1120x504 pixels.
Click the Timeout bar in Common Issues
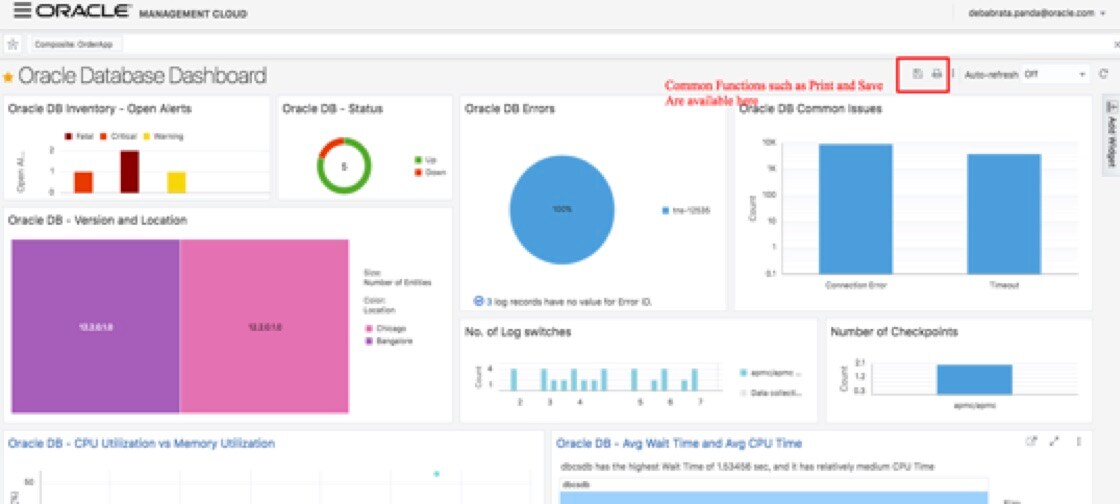pyautogui.click(x=1004, y=213)
